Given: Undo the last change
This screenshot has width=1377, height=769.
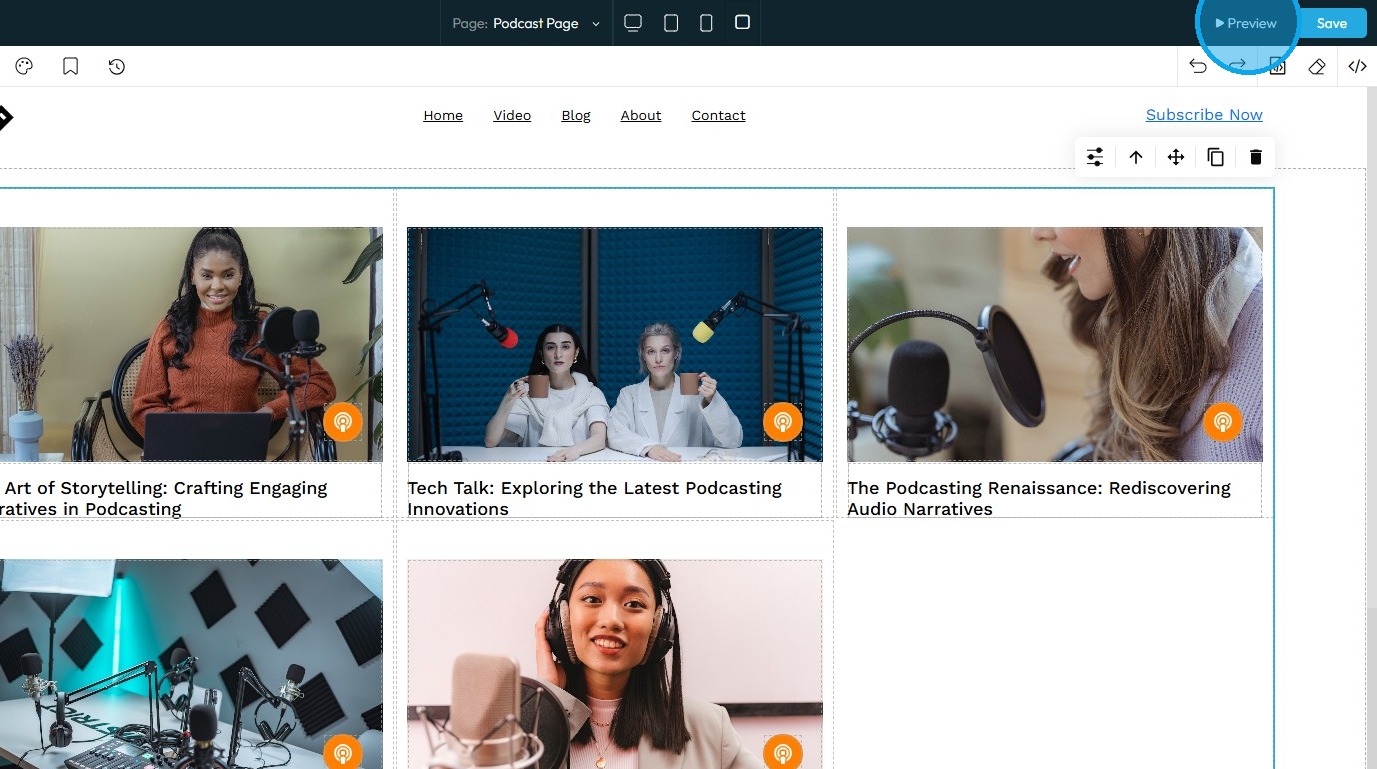Looking at the screenshot, I should (1198, 66).
